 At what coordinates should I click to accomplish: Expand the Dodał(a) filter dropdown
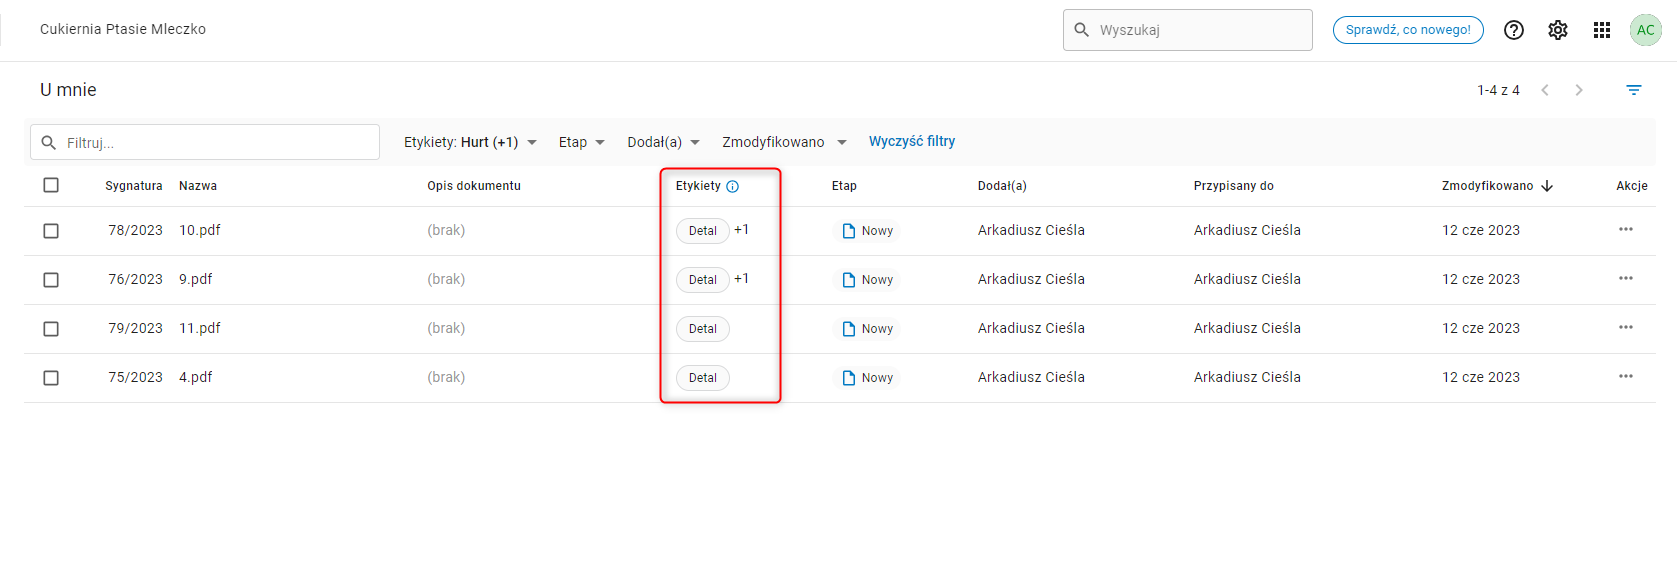pos(663,142)
